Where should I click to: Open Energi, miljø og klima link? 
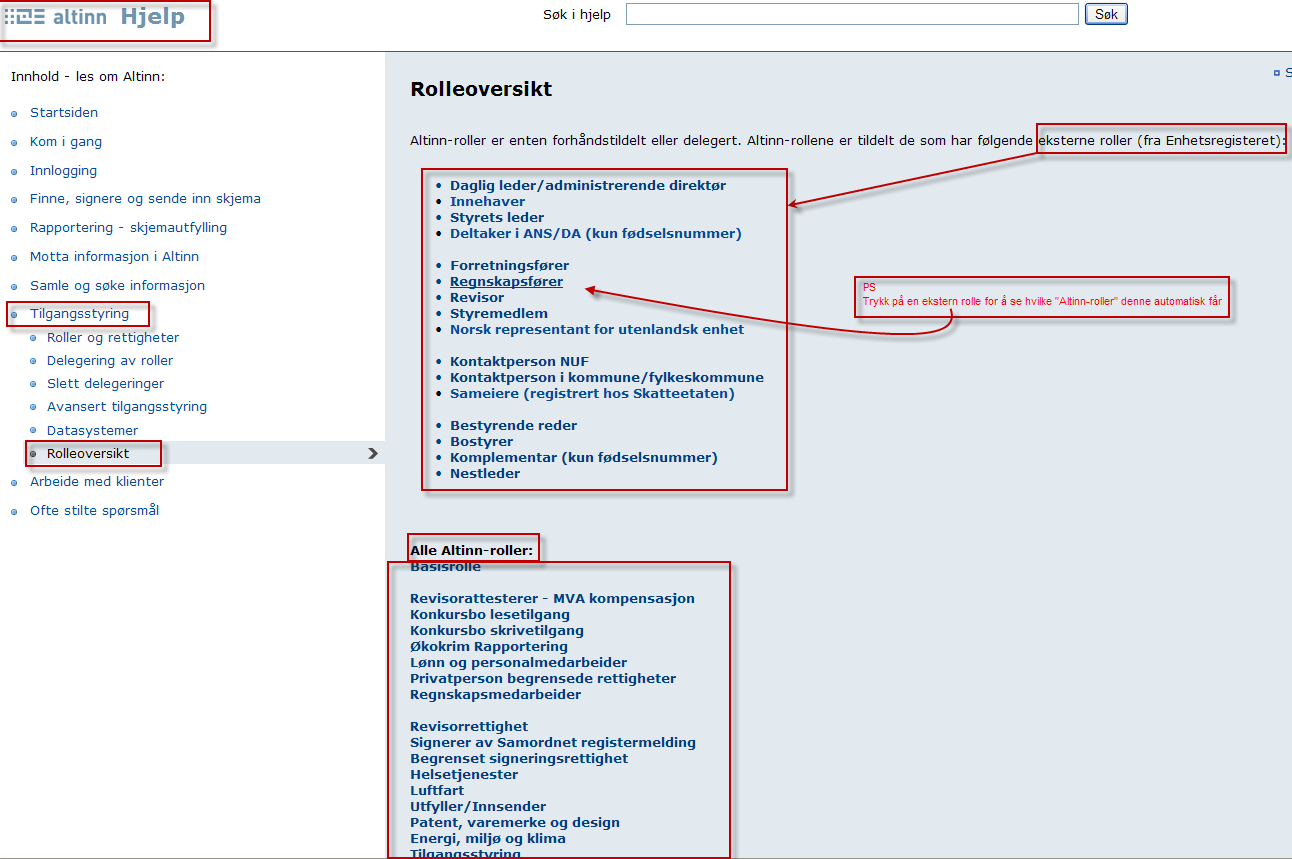click(x=488, y=839)
